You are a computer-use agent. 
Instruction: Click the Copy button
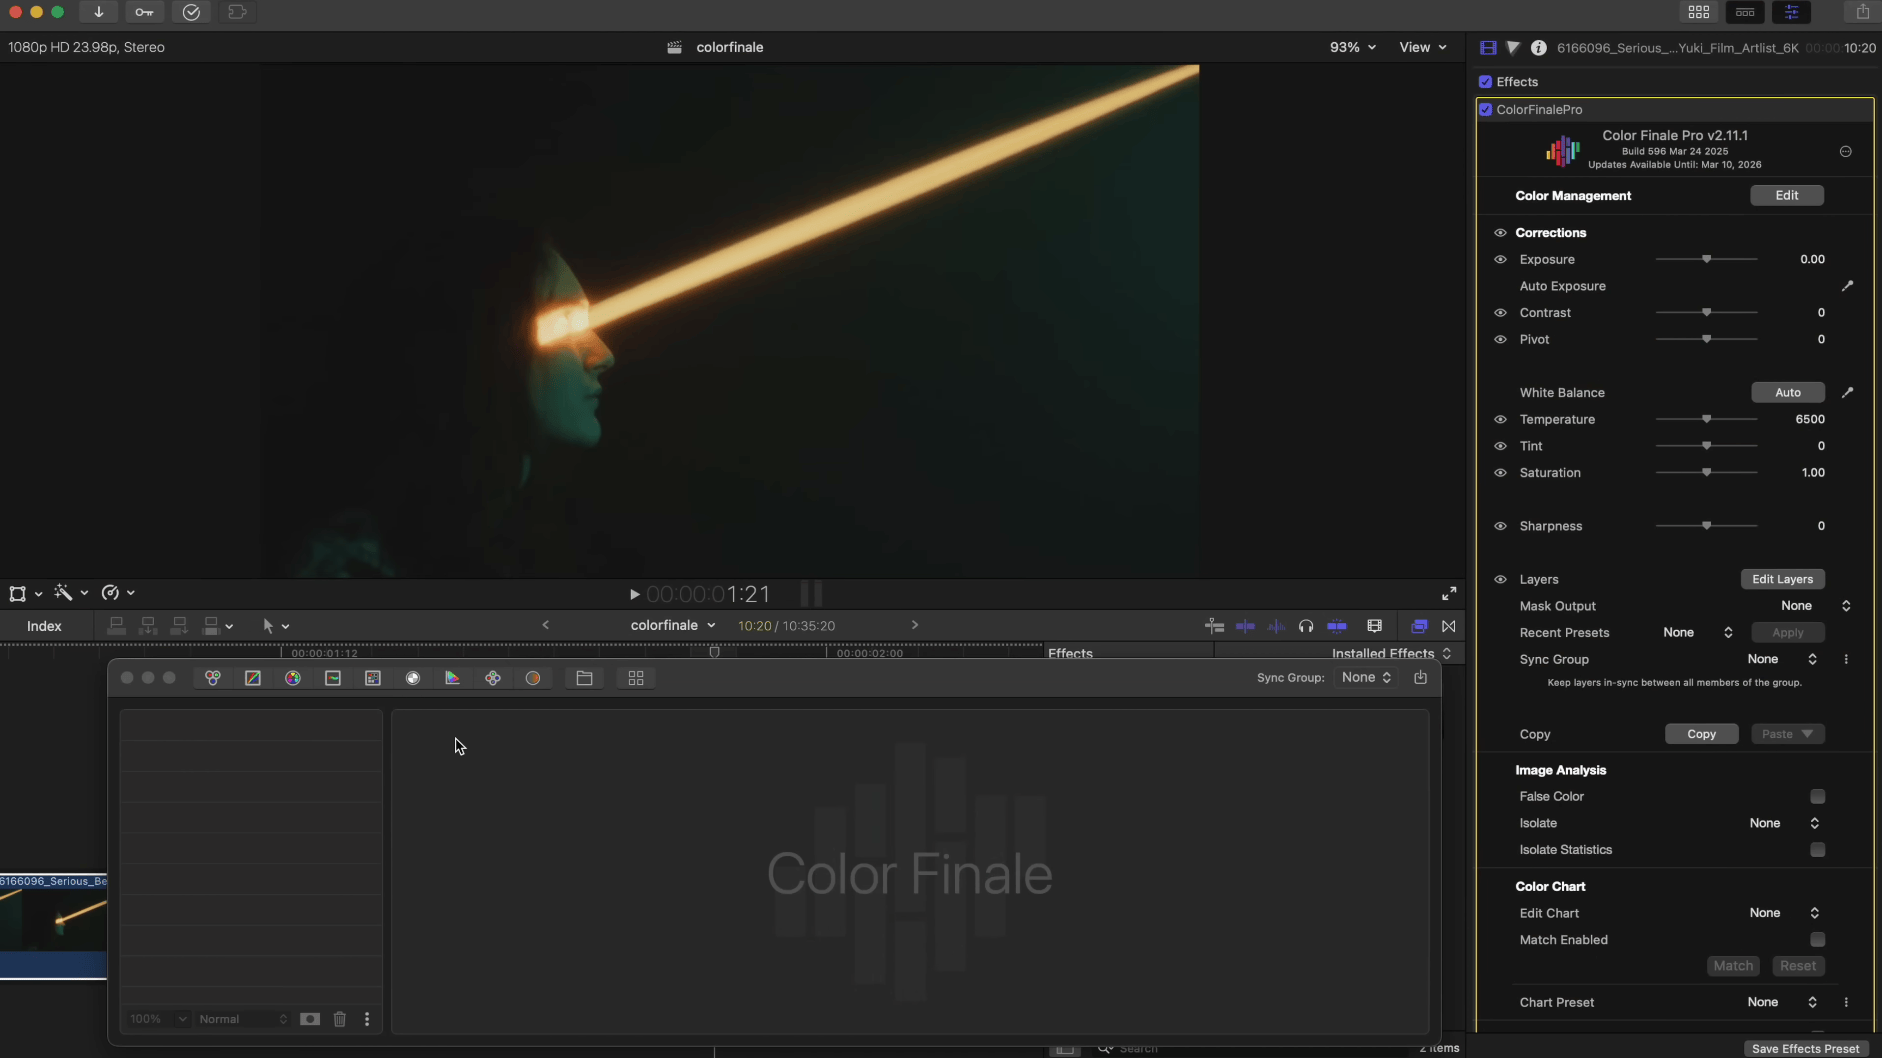pos(1701,734)
